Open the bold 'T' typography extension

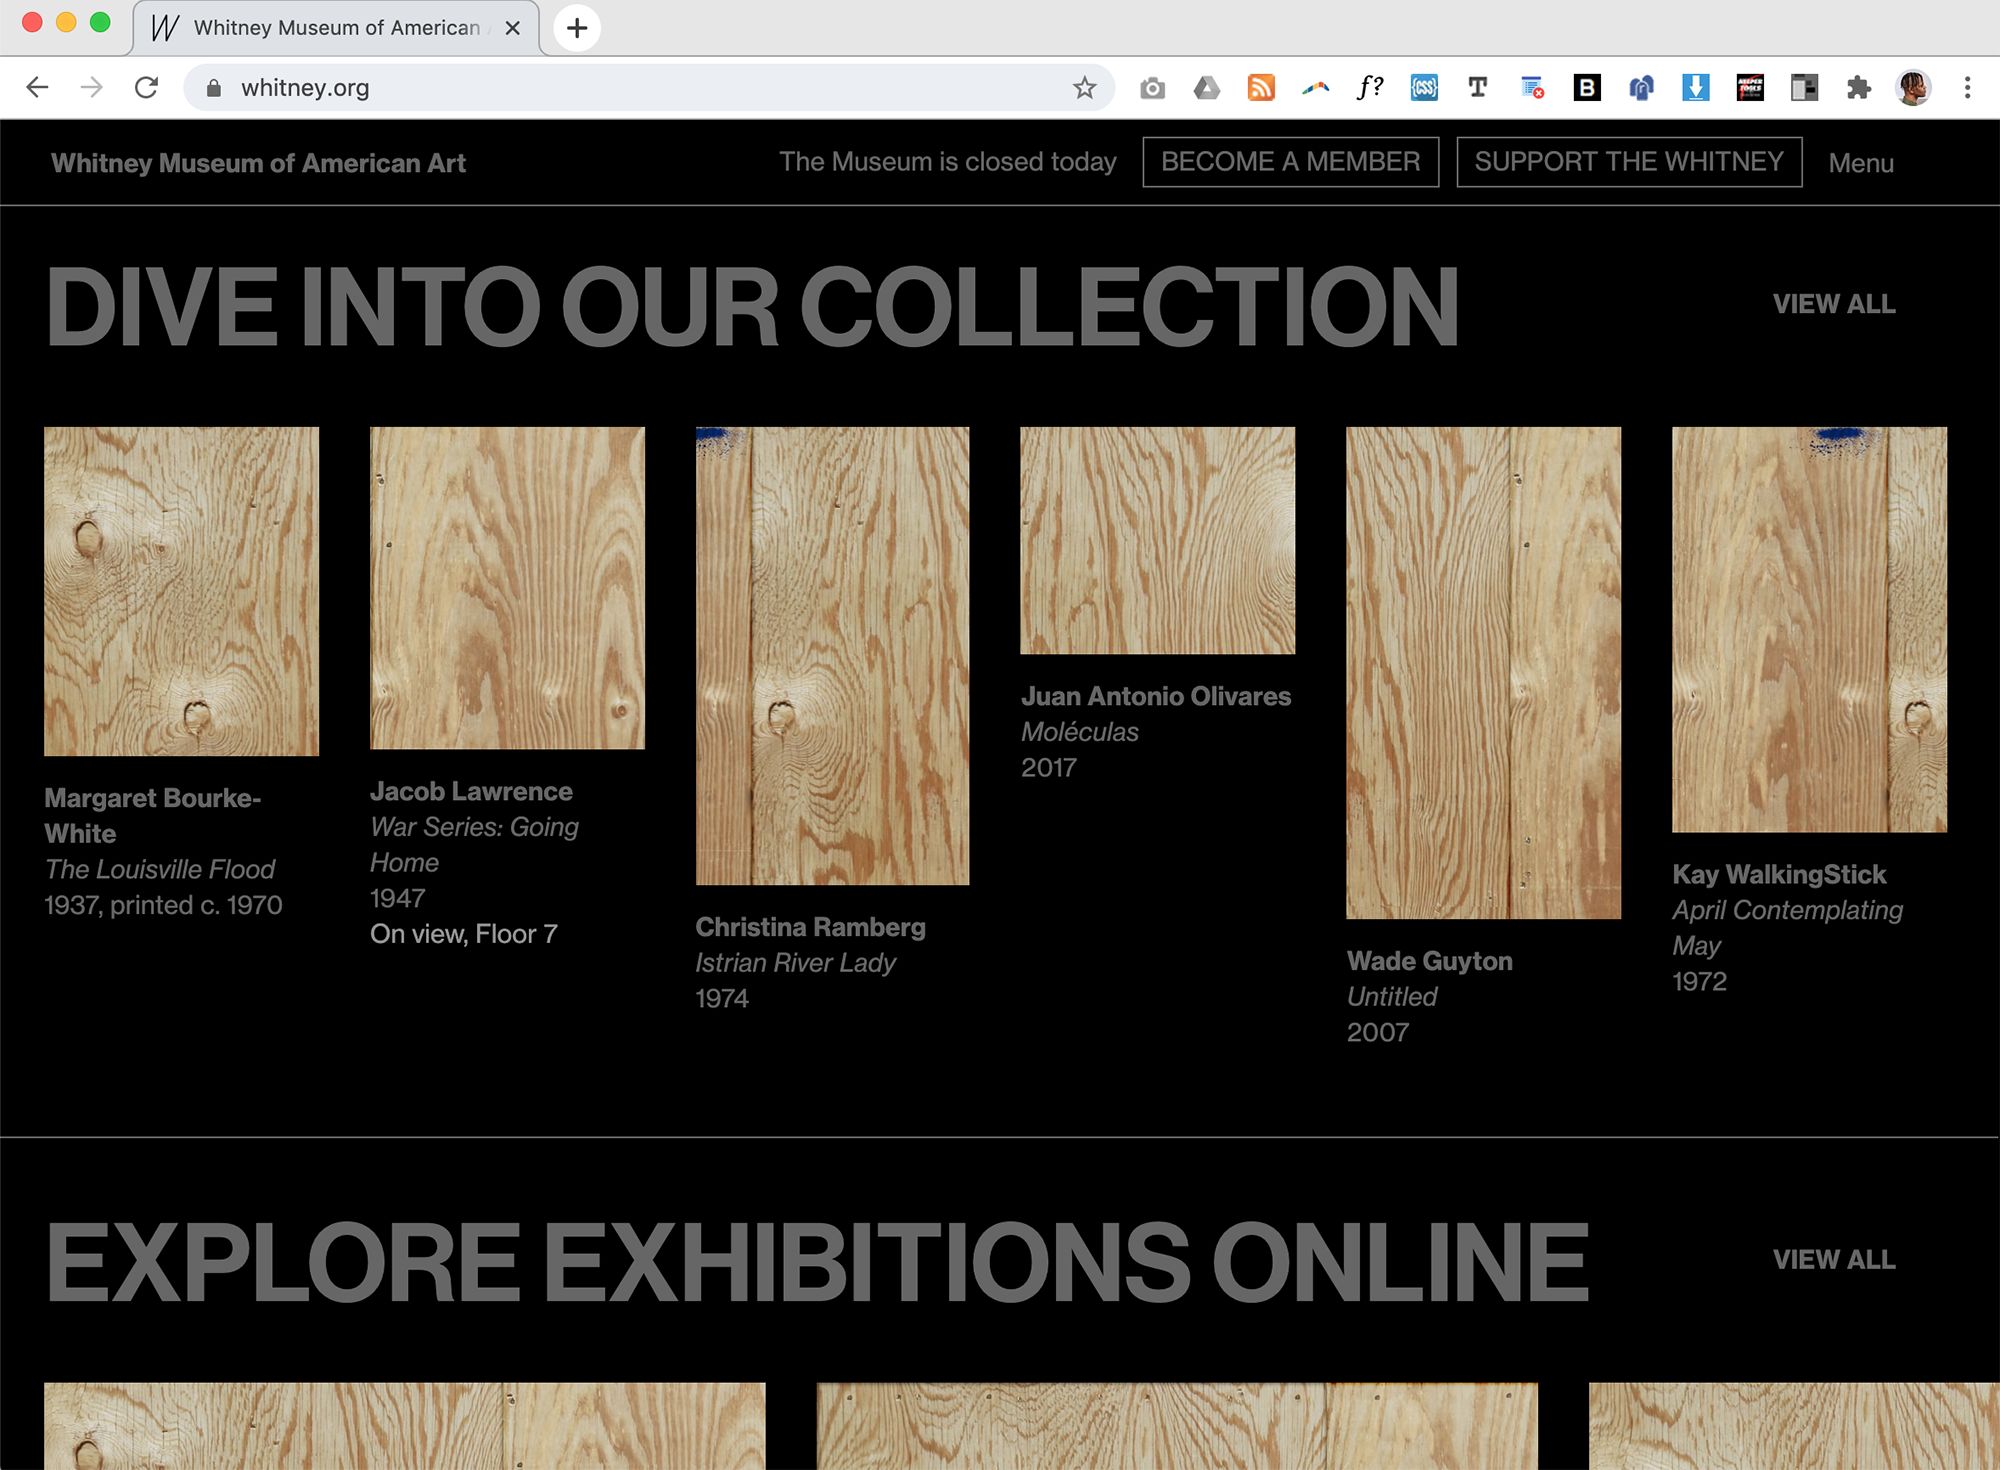pyautogui.click(x=1478, y=88)
